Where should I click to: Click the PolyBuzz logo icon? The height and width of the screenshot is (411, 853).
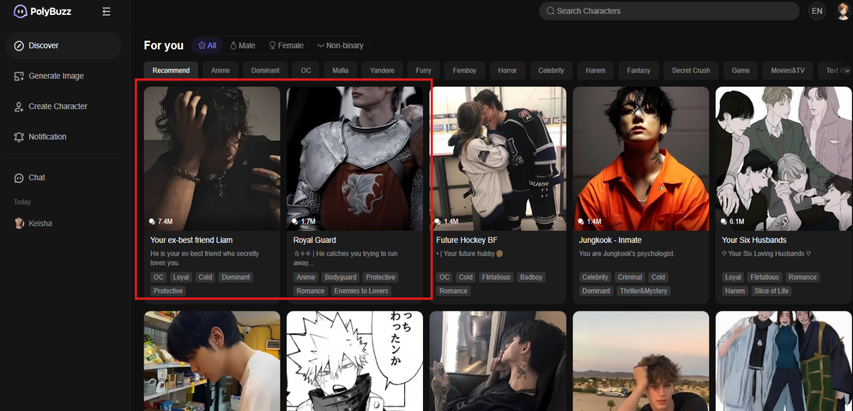point(20,12)
